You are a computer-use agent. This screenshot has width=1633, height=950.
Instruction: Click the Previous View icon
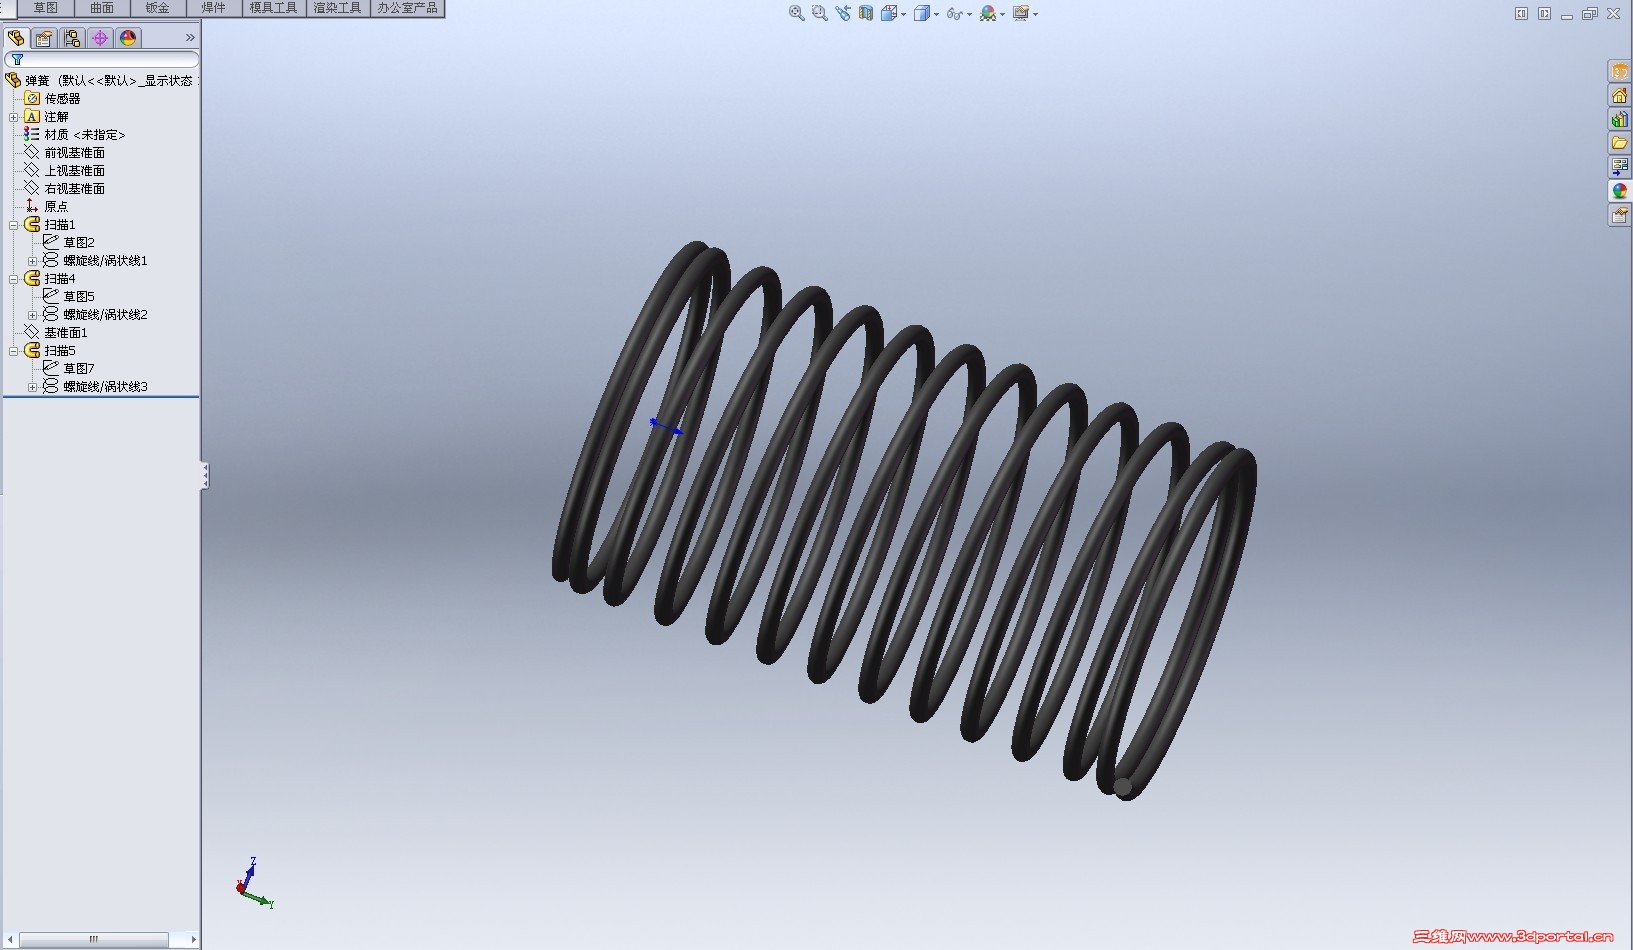pyautogui.click(x=843, y=13)
